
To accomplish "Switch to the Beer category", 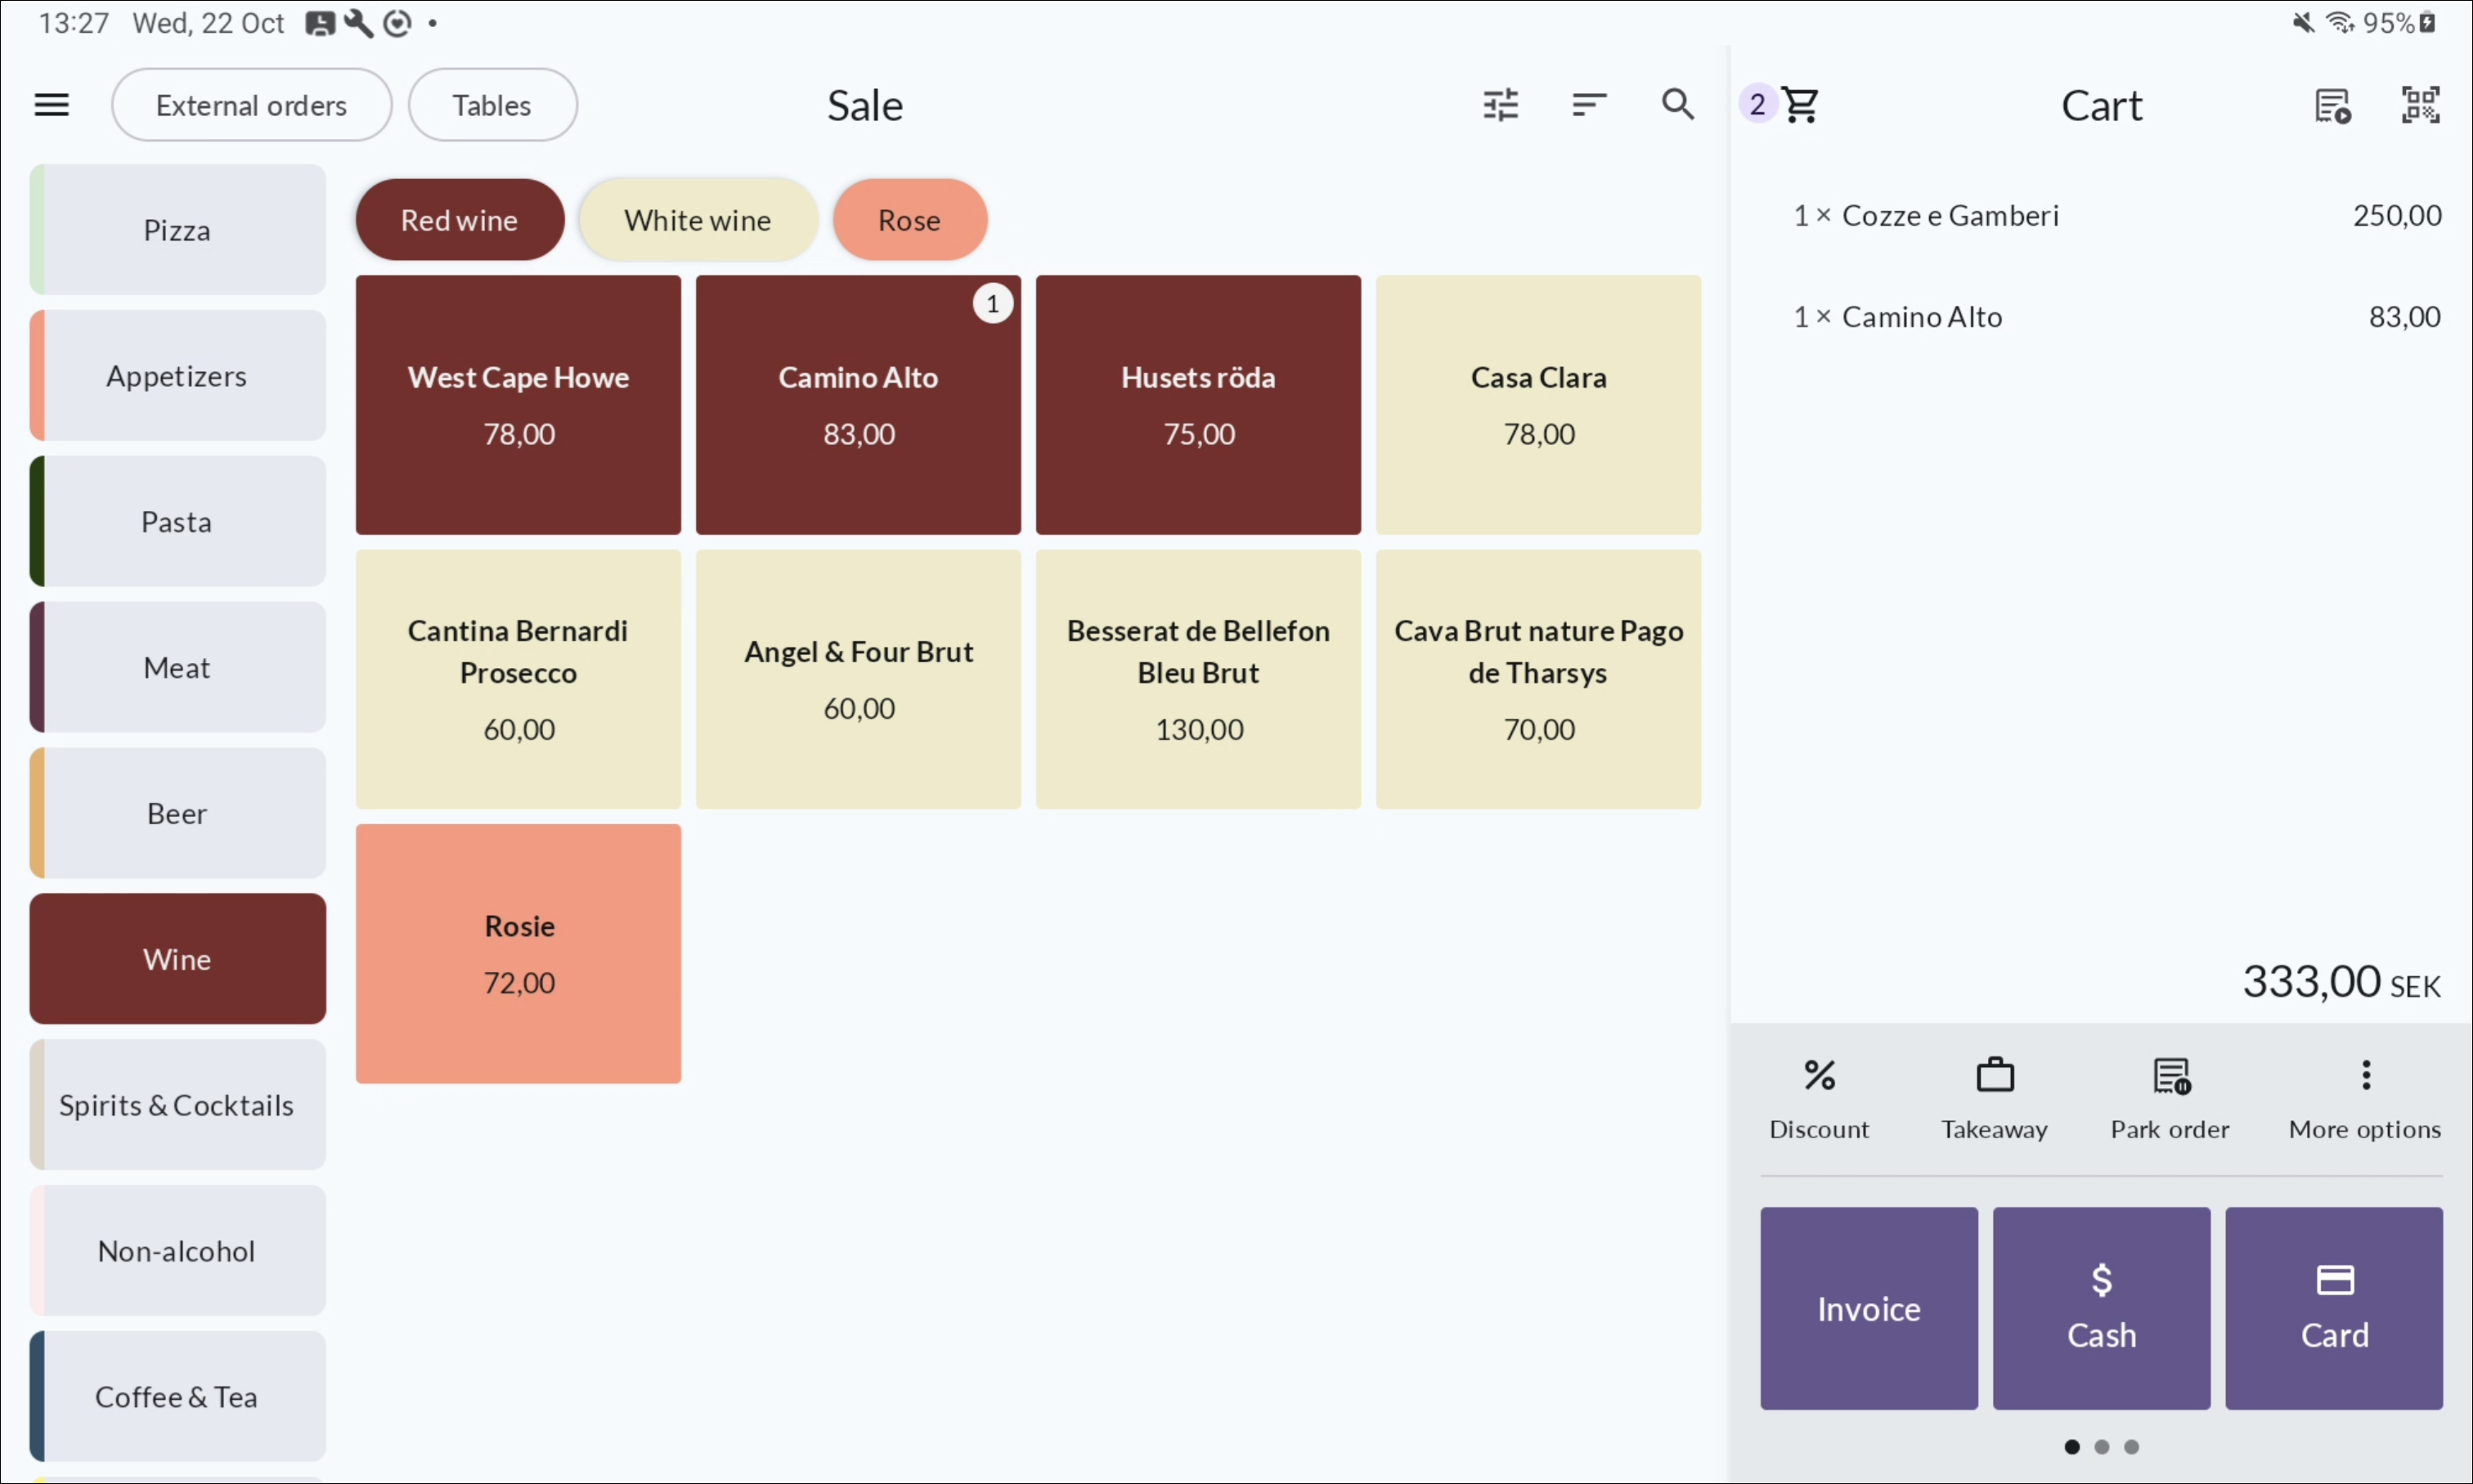I will tap(177, 813).
